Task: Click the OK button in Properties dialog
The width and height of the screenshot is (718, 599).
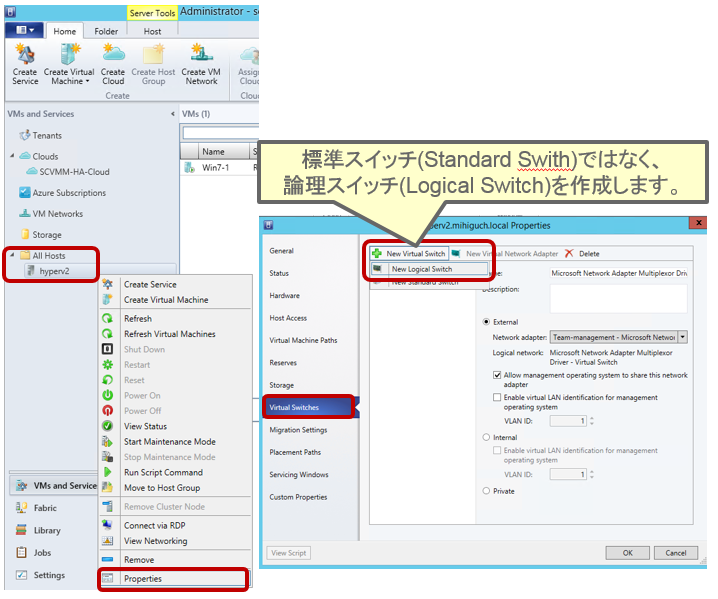Action: pos(627,553)
